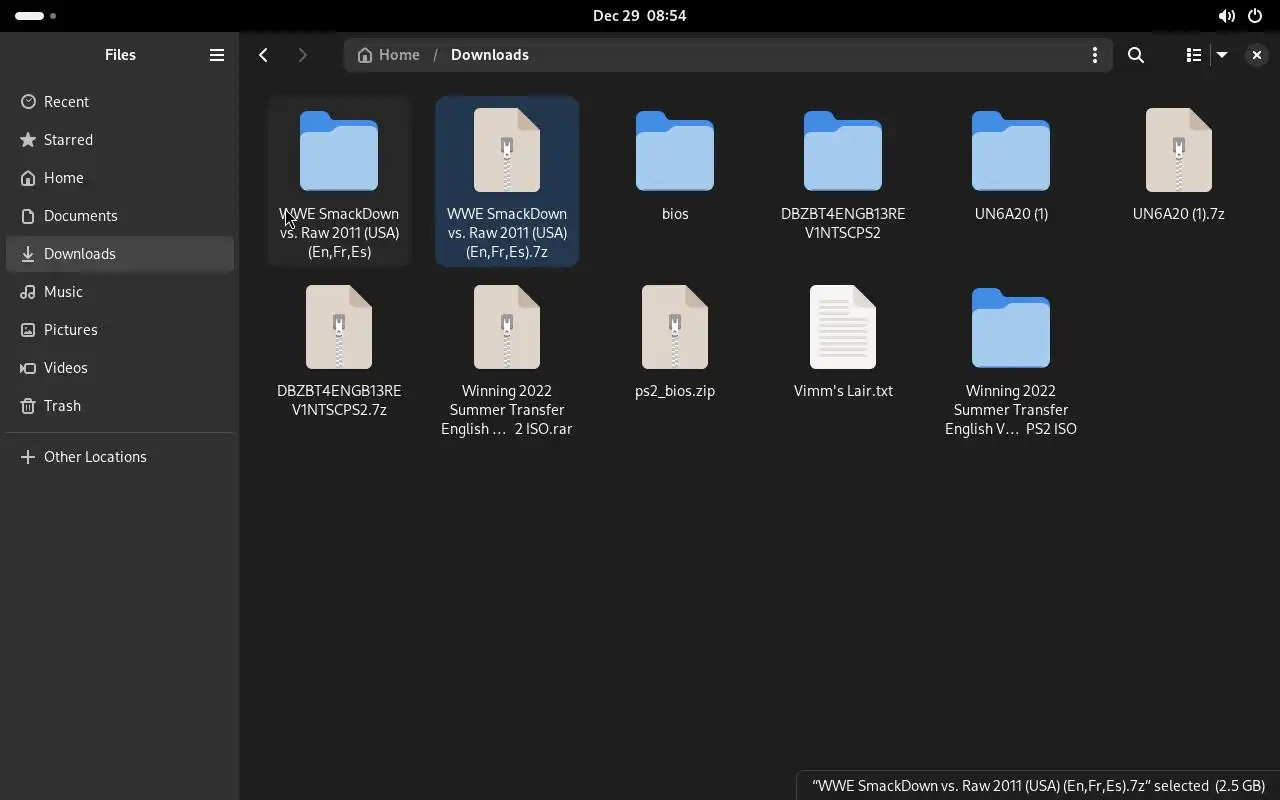Go back to previous folder

pyautogui.click(x=264, y=55)
